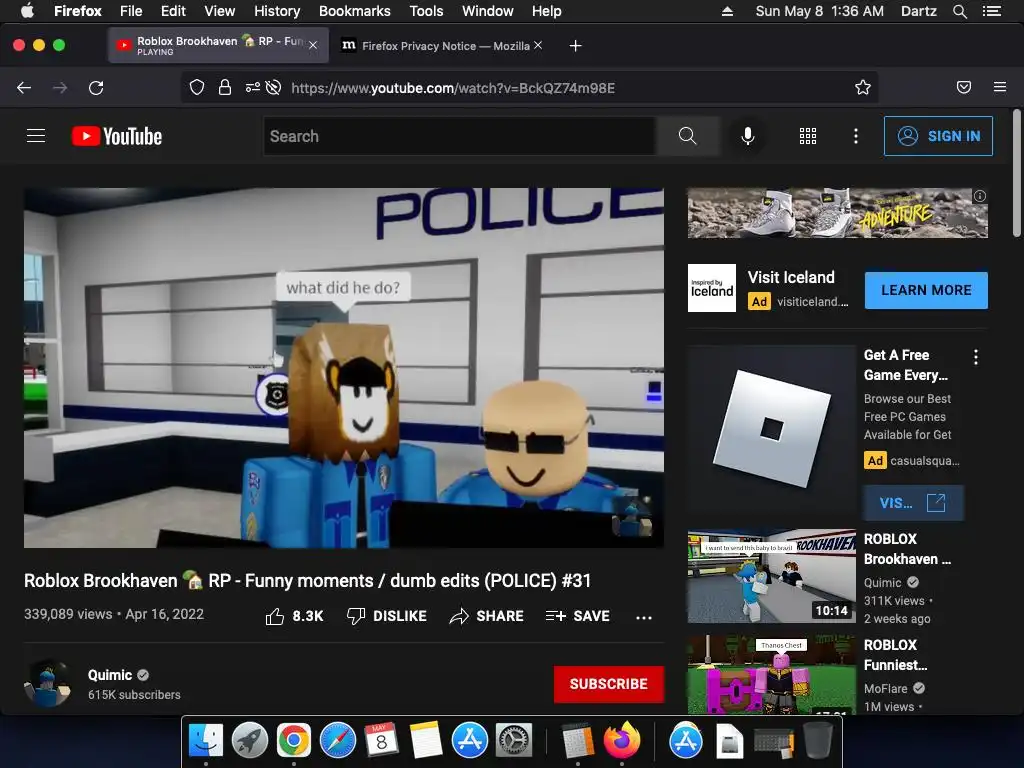Subscribe to the Quimic channel
The image size is (1024, 768).
609,684
